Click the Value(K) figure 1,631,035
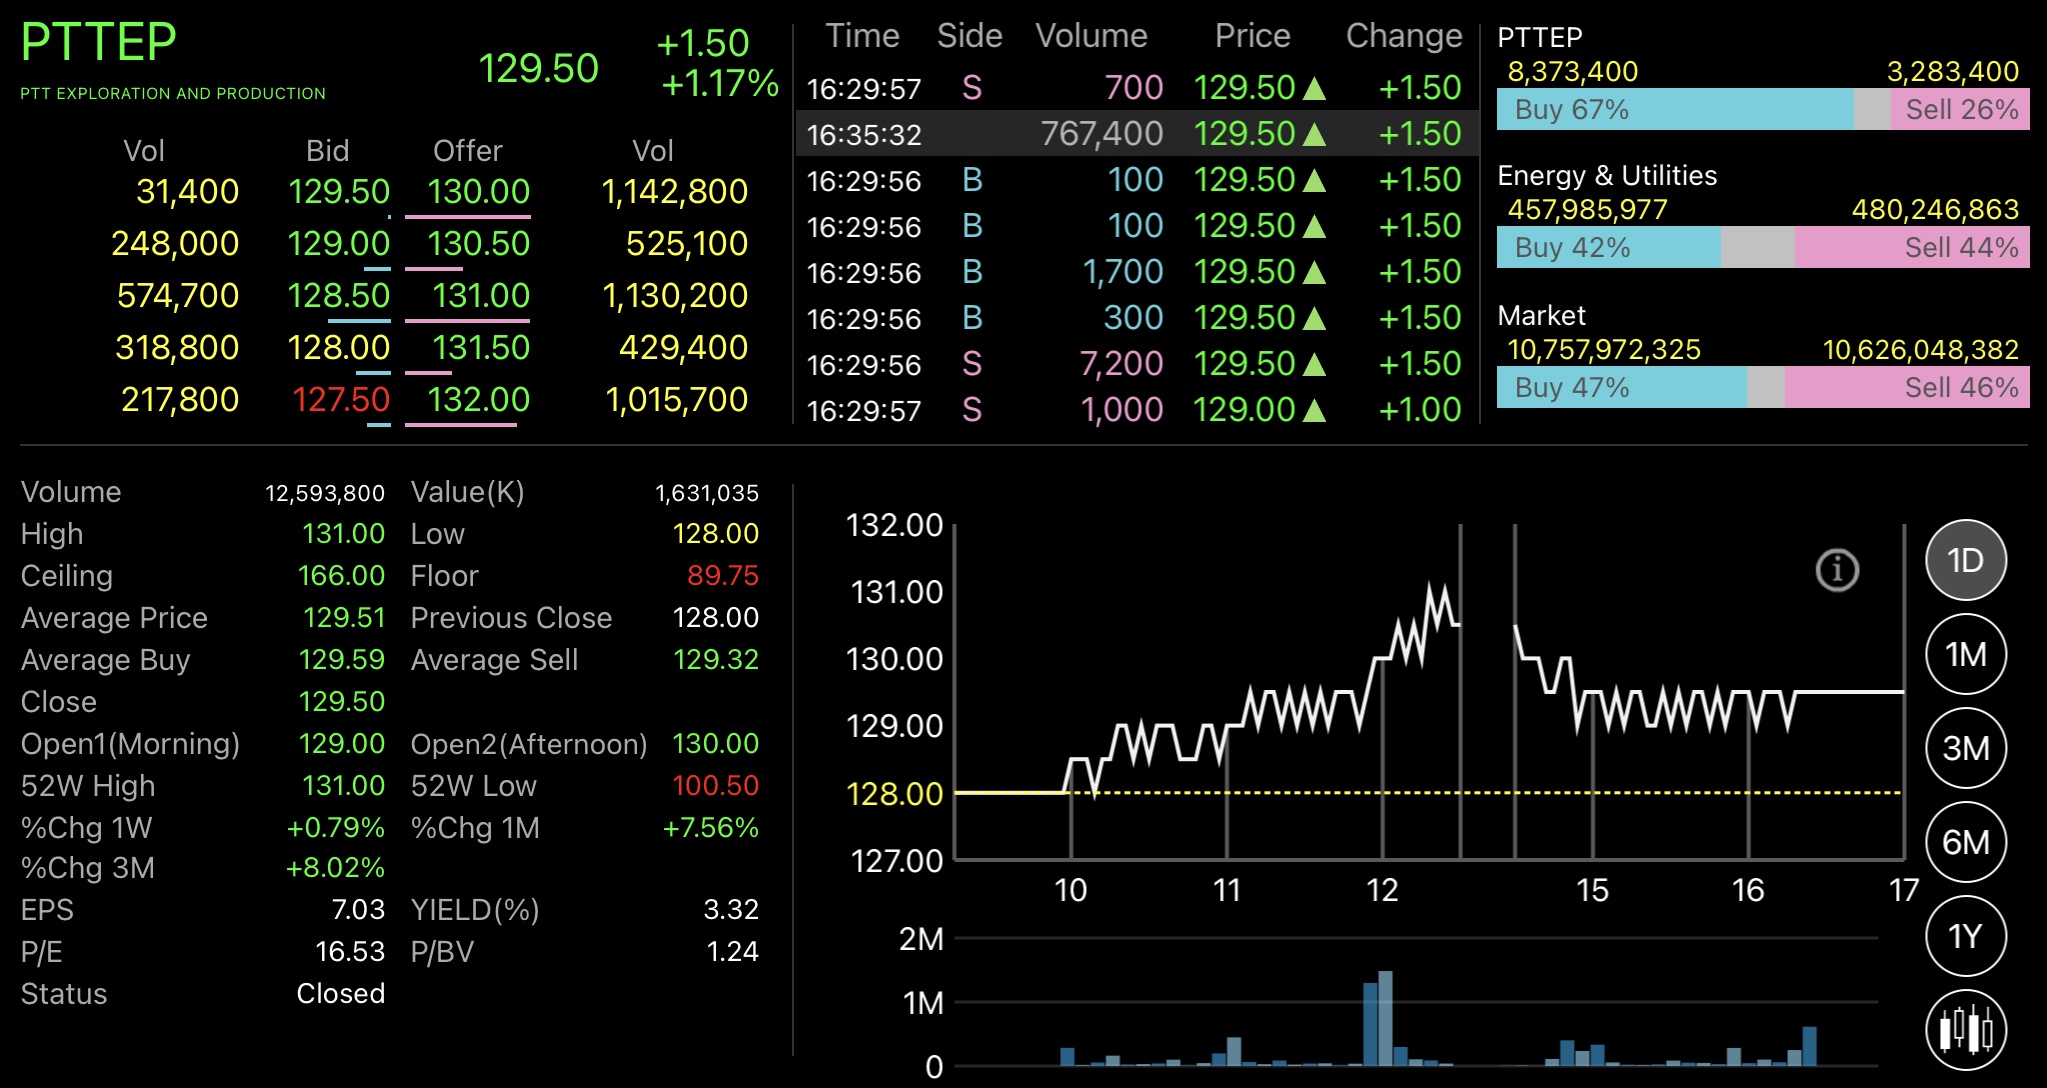Image resolution: width=2047 pixels, height=1088 pixels. coord(707,493)
